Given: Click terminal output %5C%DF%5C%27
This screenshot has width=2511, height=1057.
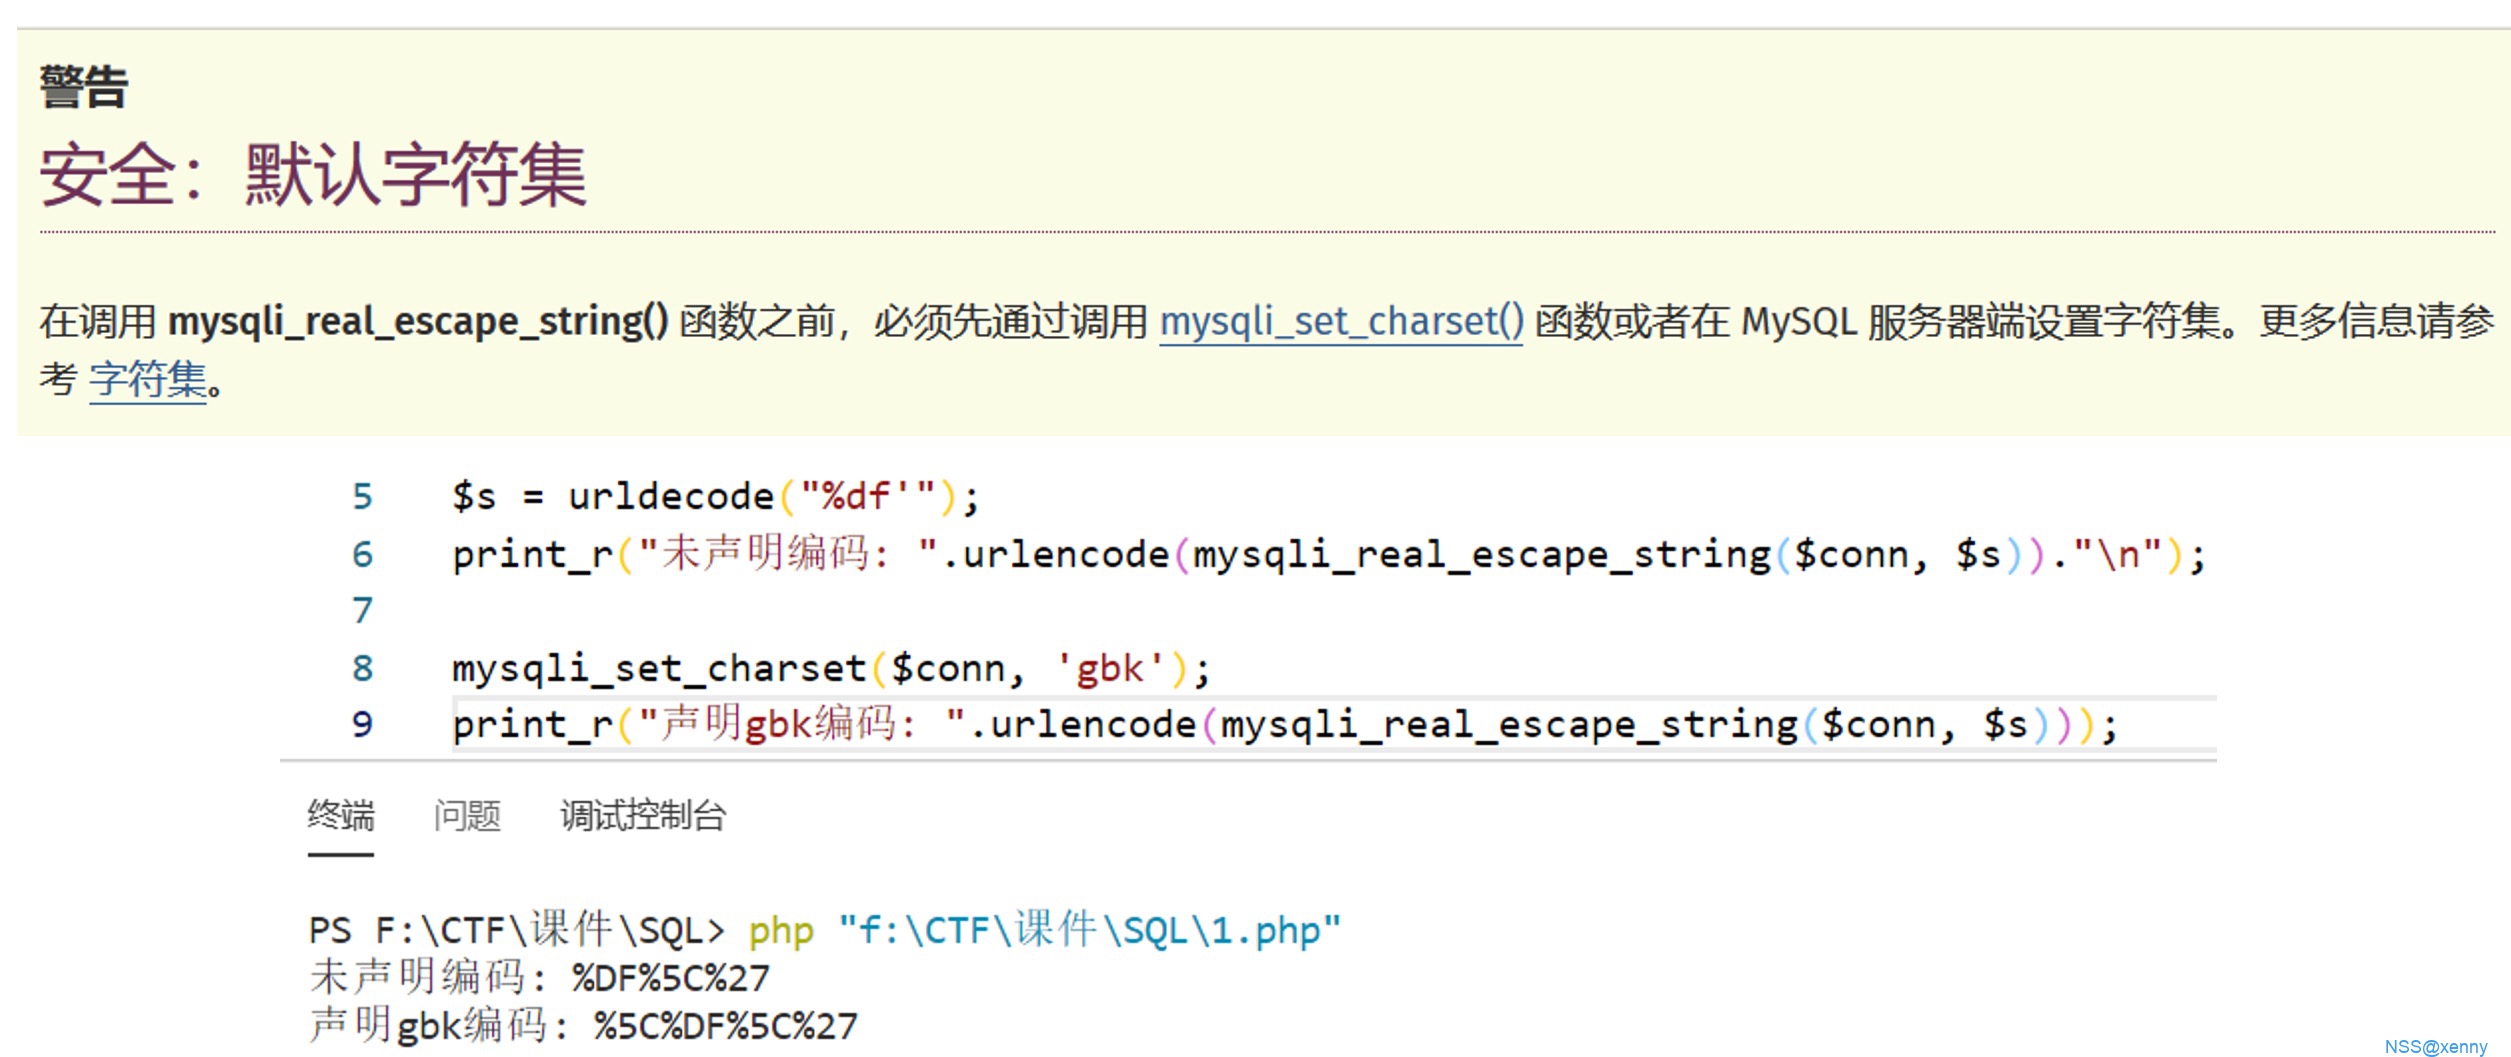Looking at the screenshot, I should [x=725, y=1026].
